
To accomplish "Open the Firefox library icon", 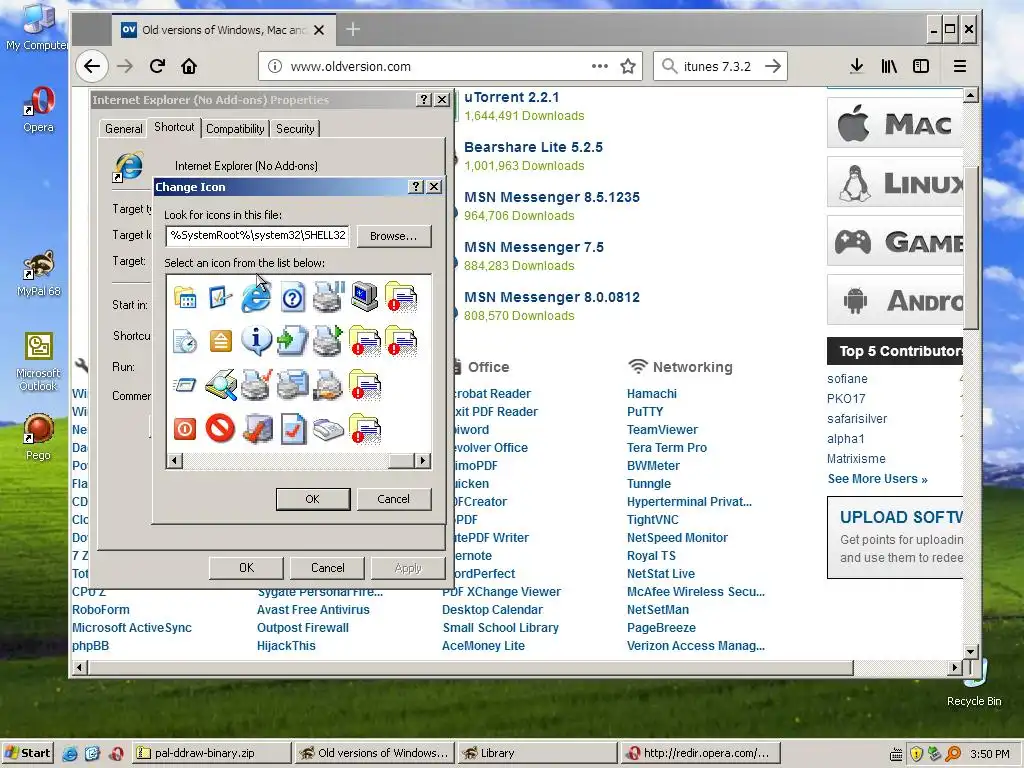I will coord(889,66).
